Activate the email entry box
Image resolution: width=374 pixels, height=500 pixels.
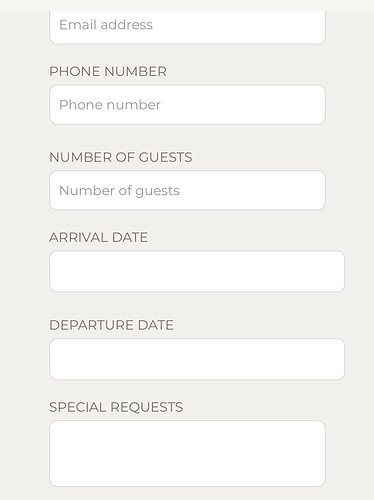187,26
